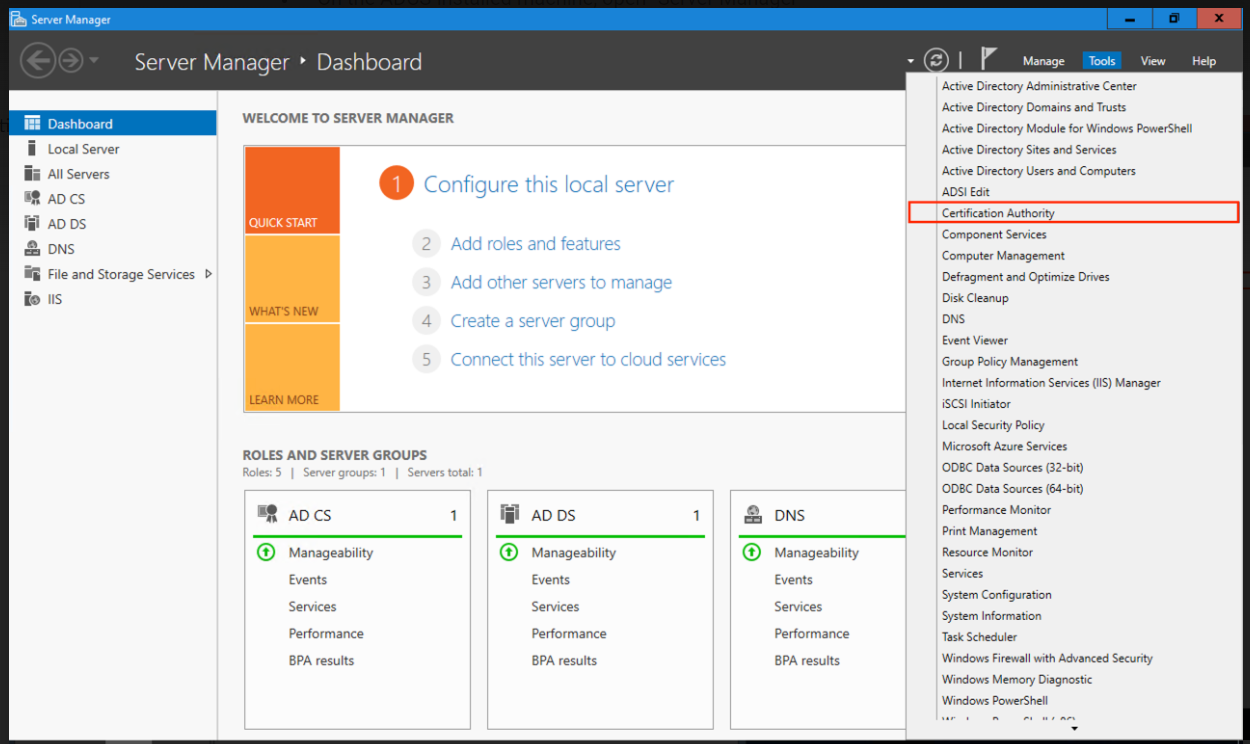Open Performance Monitor from Tools menu

996,510
